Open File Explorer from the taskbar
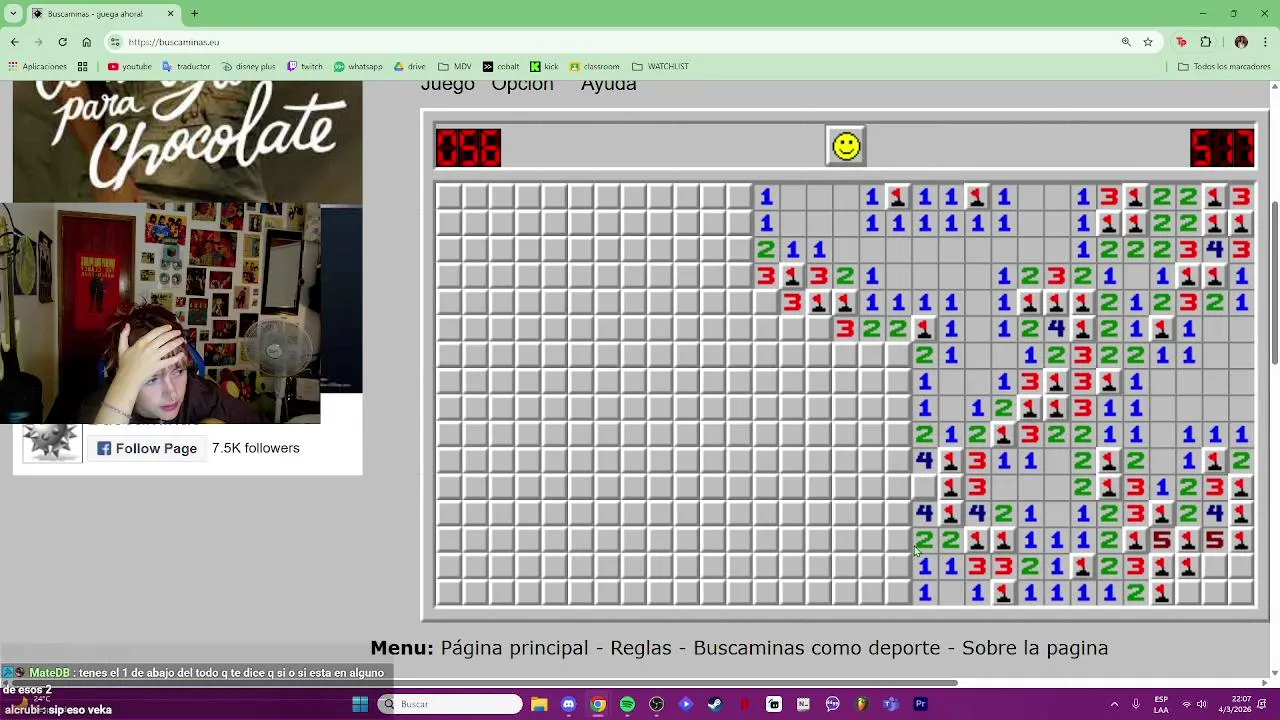Viewport: 1280px width, 720px height. pyautogui.click(x=539, y=704)
